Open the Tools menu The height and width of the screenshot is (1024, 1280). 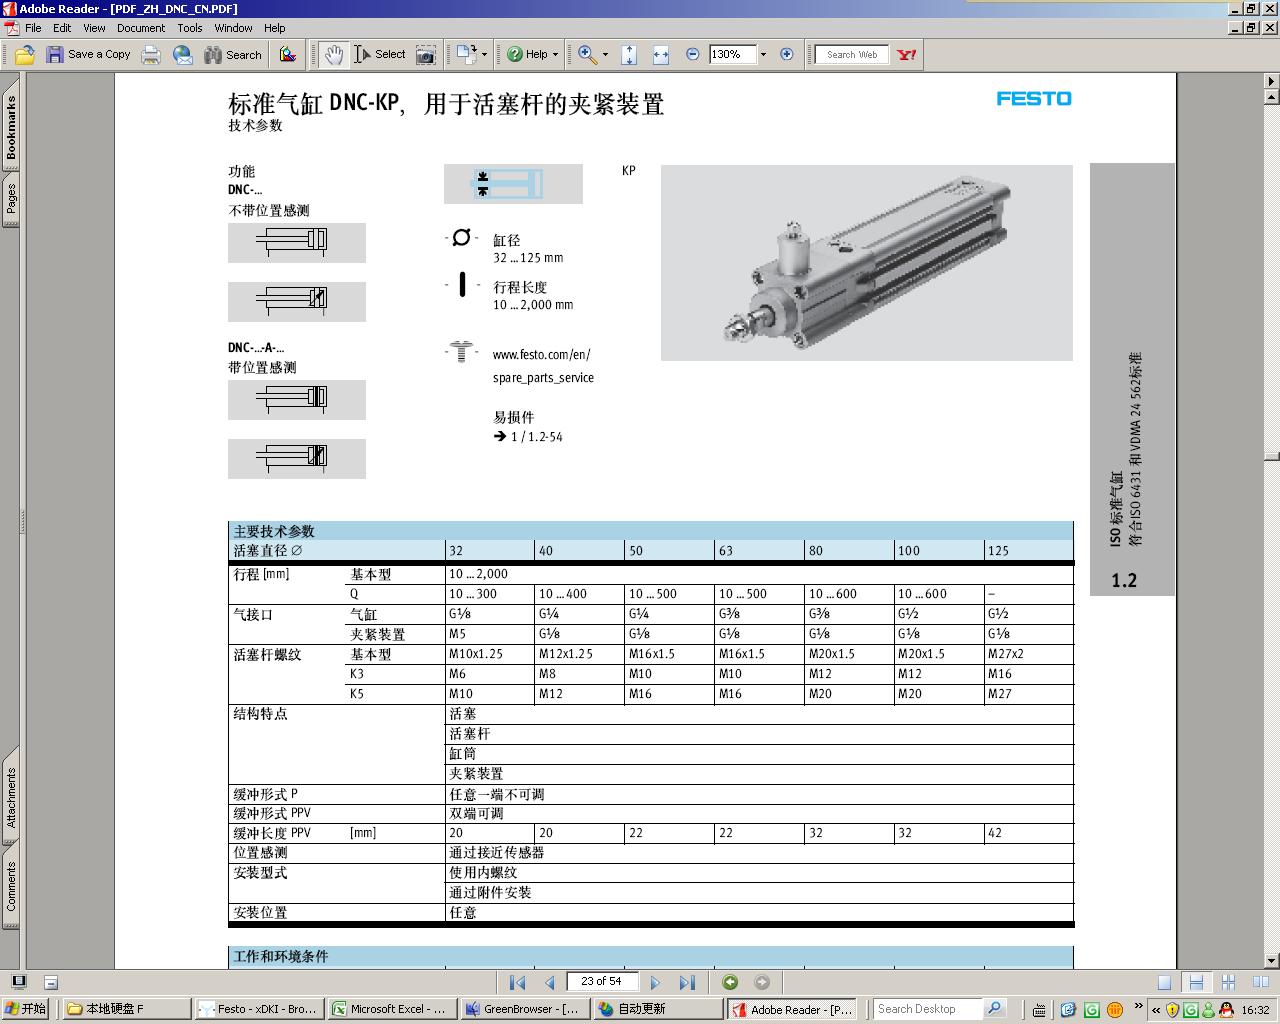point(190,28)
